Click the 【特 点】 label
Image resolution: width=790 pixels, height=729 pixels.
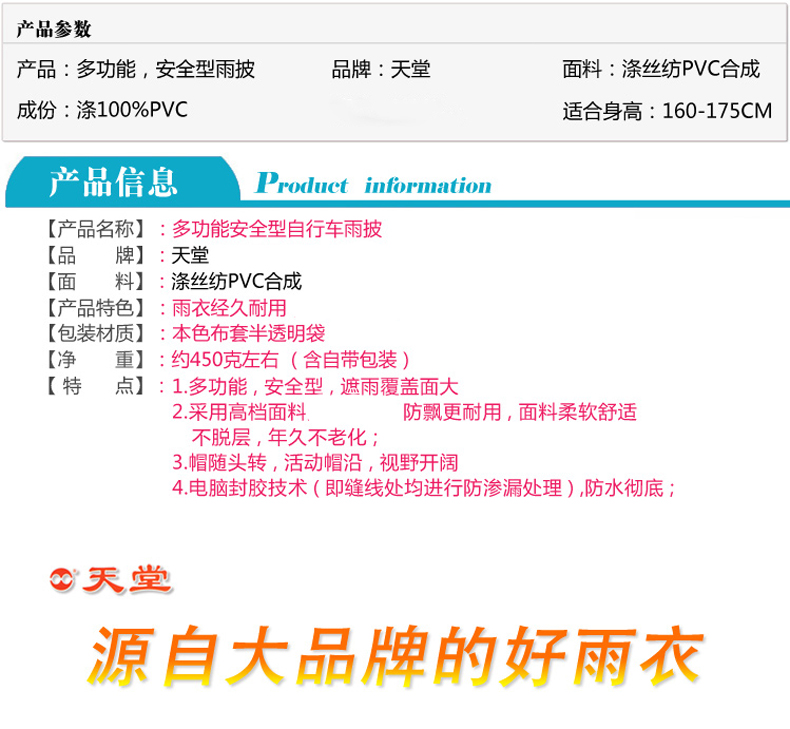coord(96,386)
